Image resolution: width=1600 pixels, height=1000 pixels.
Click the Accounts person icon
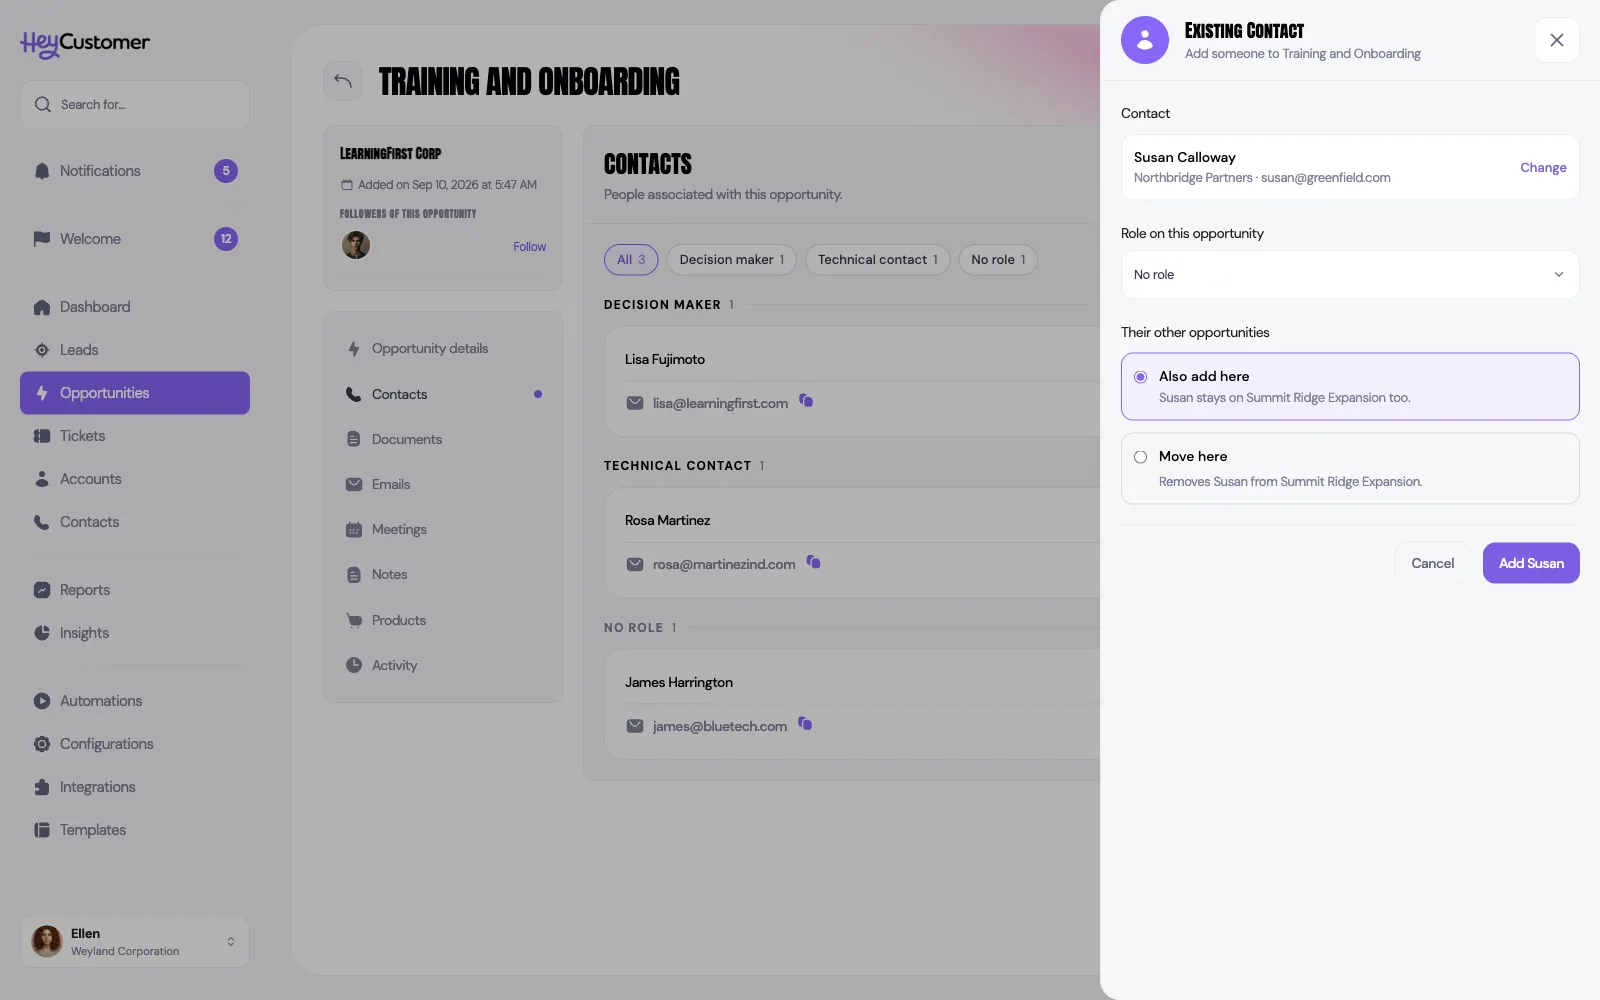click(42, 479)
